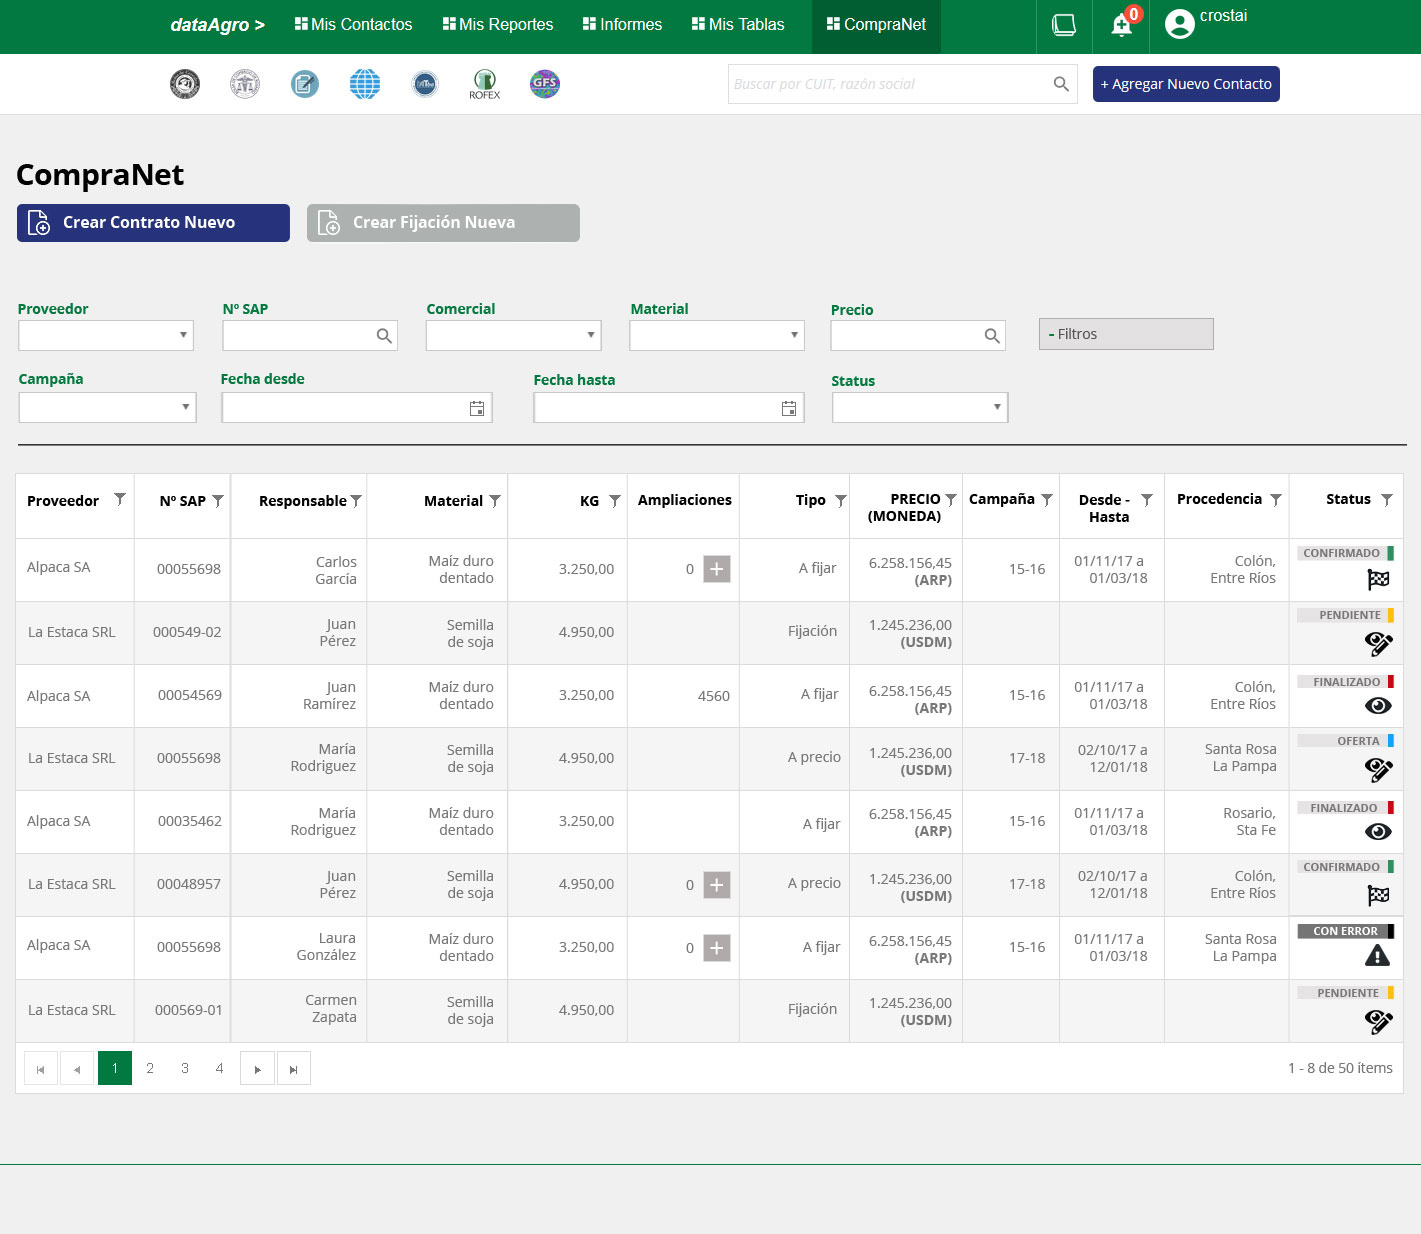The height and width of the screenshot is (1234, 1421).
Task: Filter Status column header
Action: (1387, 499)
